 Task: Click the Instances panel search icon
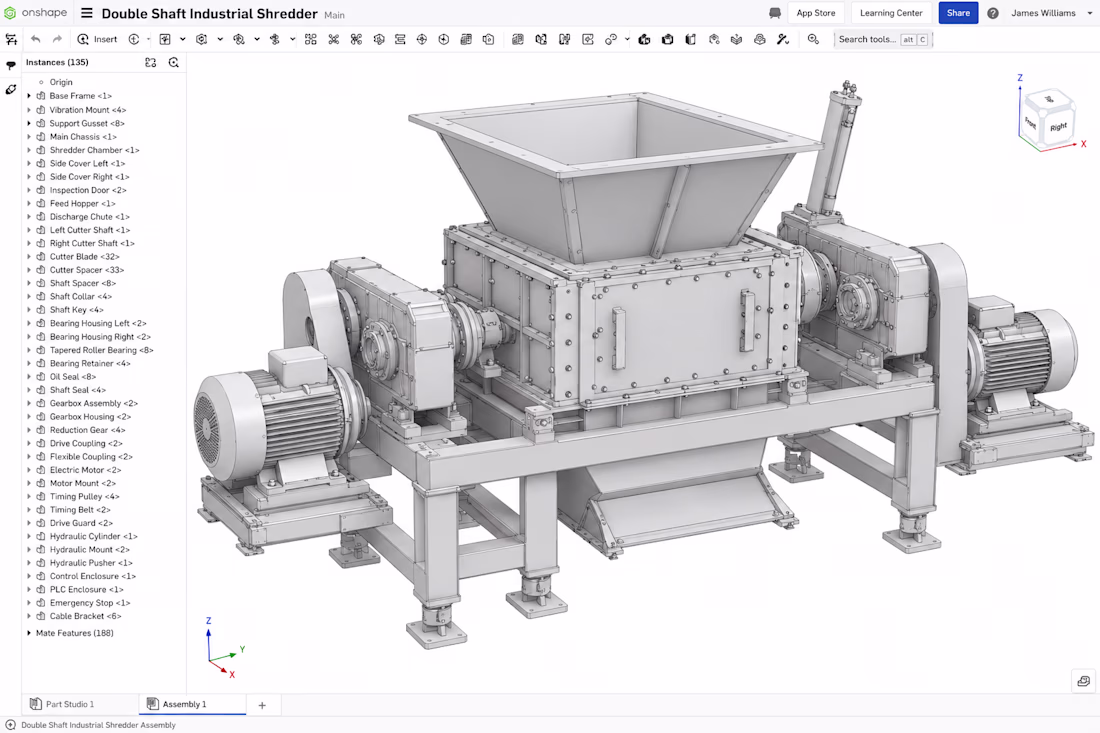pyautogui.click(x=174, y=62)
